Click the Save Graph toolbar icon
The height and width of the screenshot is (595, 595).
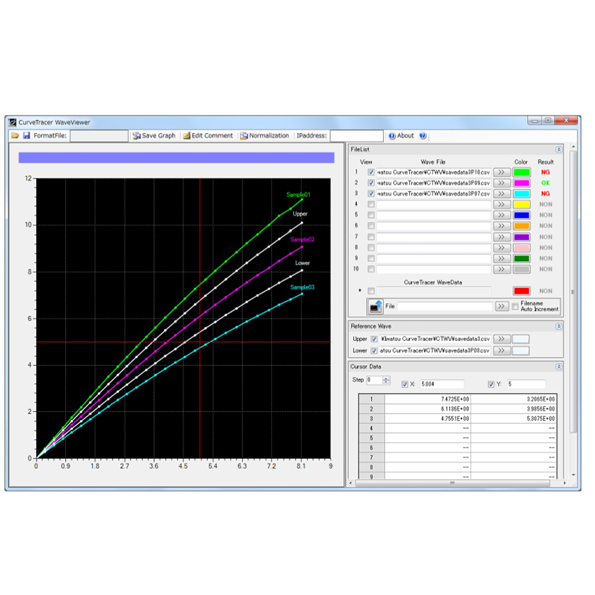click(136, 136)
